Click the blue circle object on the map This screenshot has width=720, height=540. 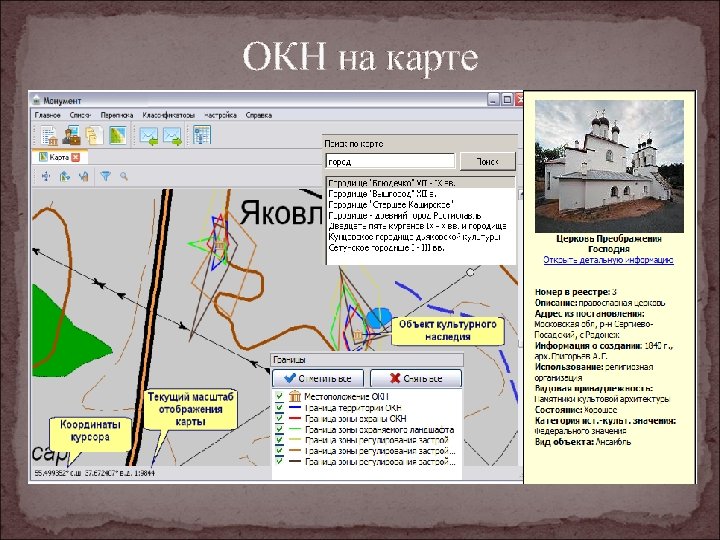(x=379, y=318)
